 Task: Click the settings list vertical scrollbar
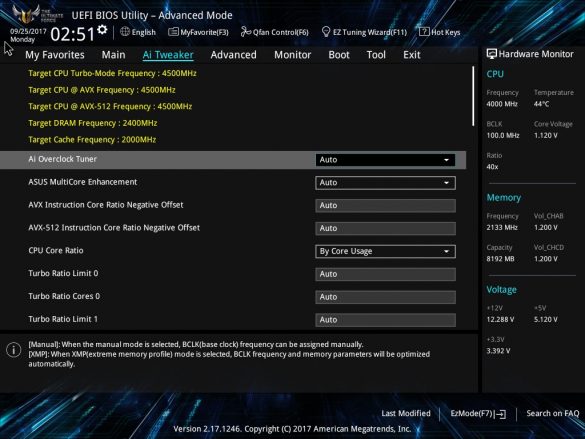473,96
